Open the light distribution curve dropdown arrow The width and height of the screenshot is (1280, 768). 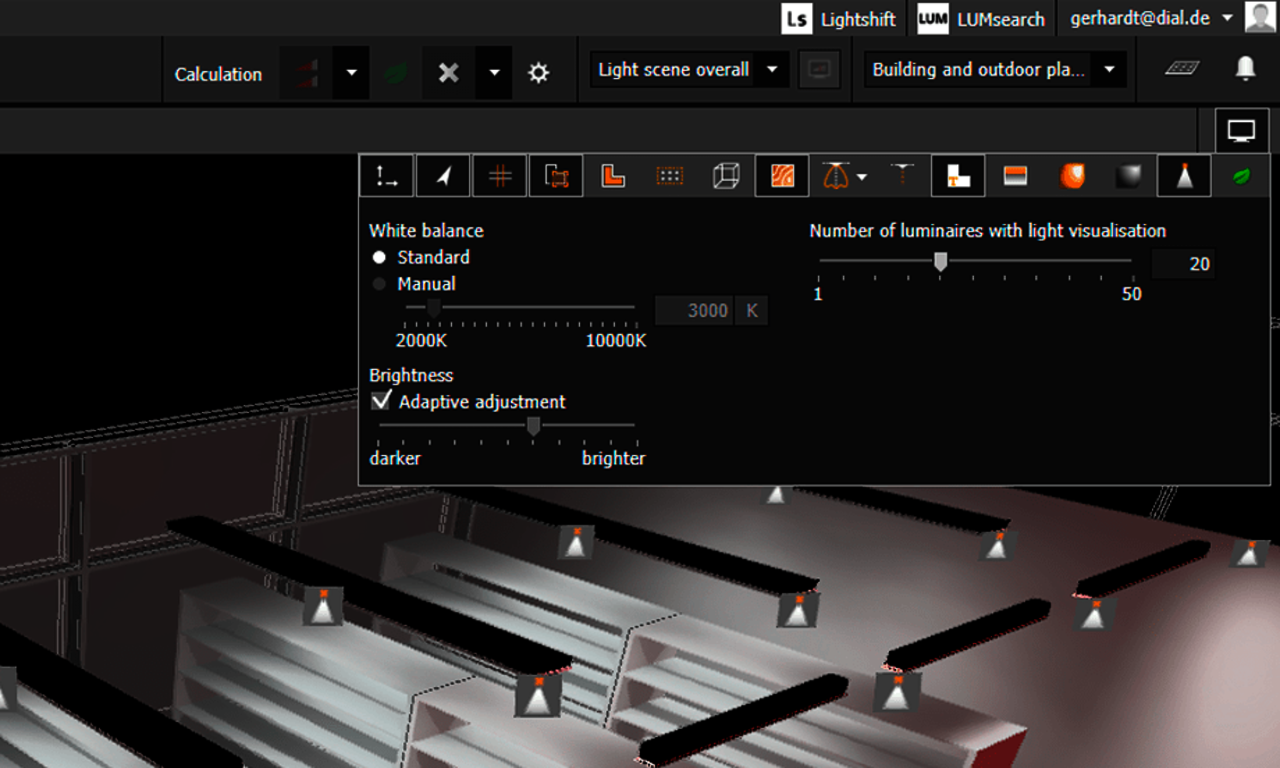tap(862, 178)
